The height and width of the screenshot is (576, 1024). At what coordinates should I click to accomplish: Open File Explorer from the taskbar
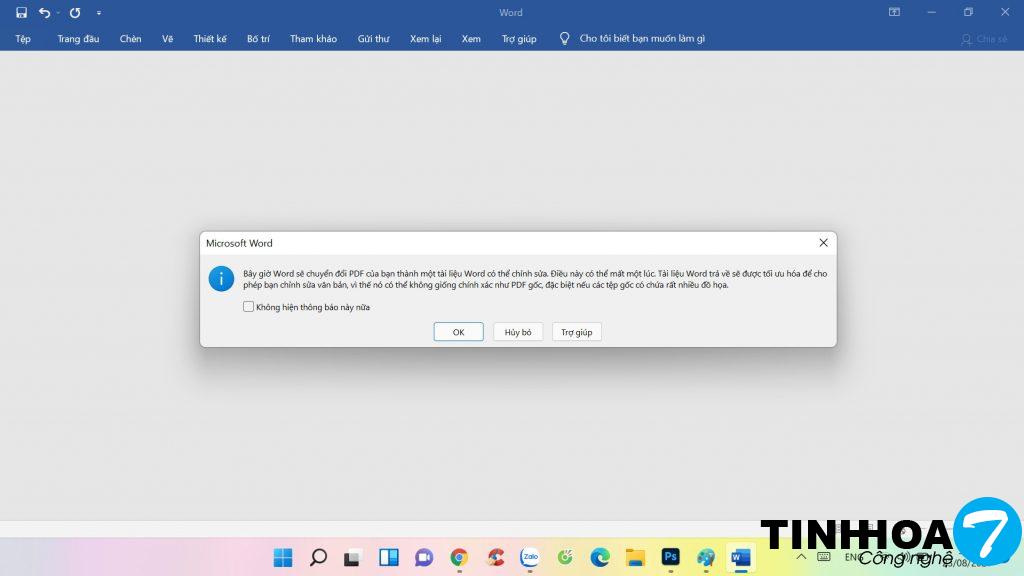click(x=635, y=557)
